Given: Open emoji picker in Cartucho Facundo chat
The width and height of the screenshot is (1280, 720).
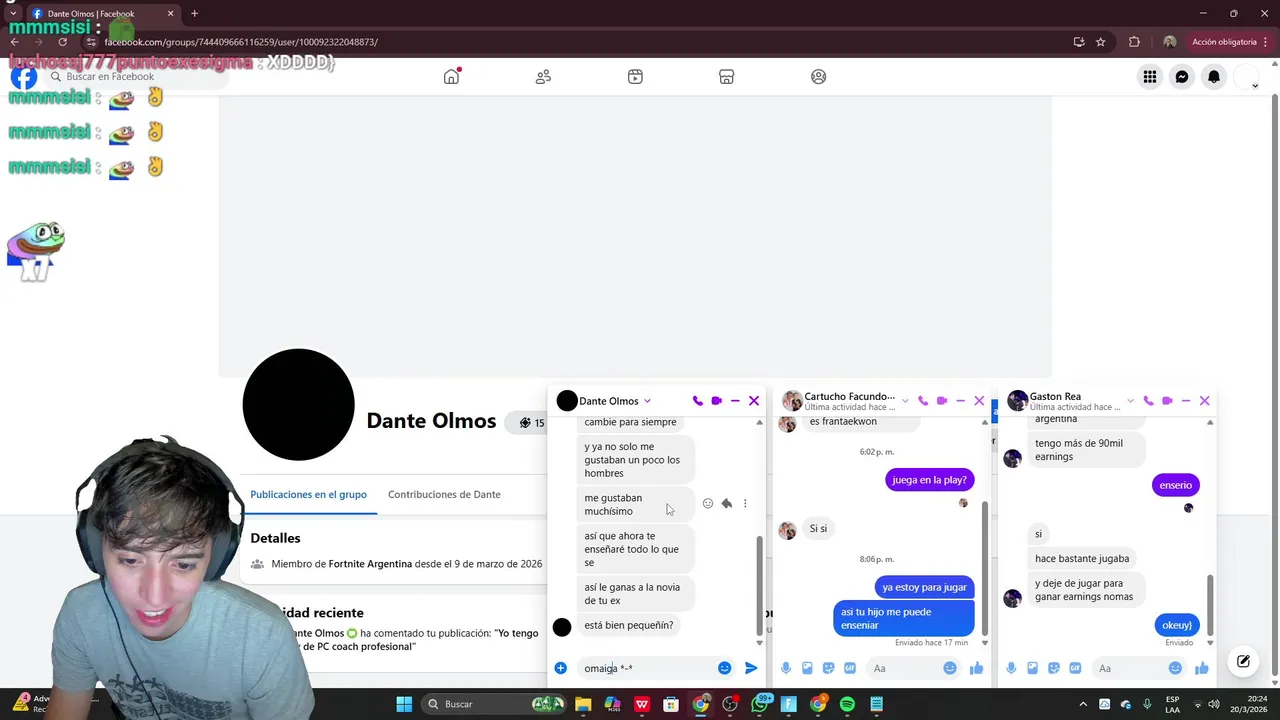Looking at the screenshot, I should coord(950,668).
